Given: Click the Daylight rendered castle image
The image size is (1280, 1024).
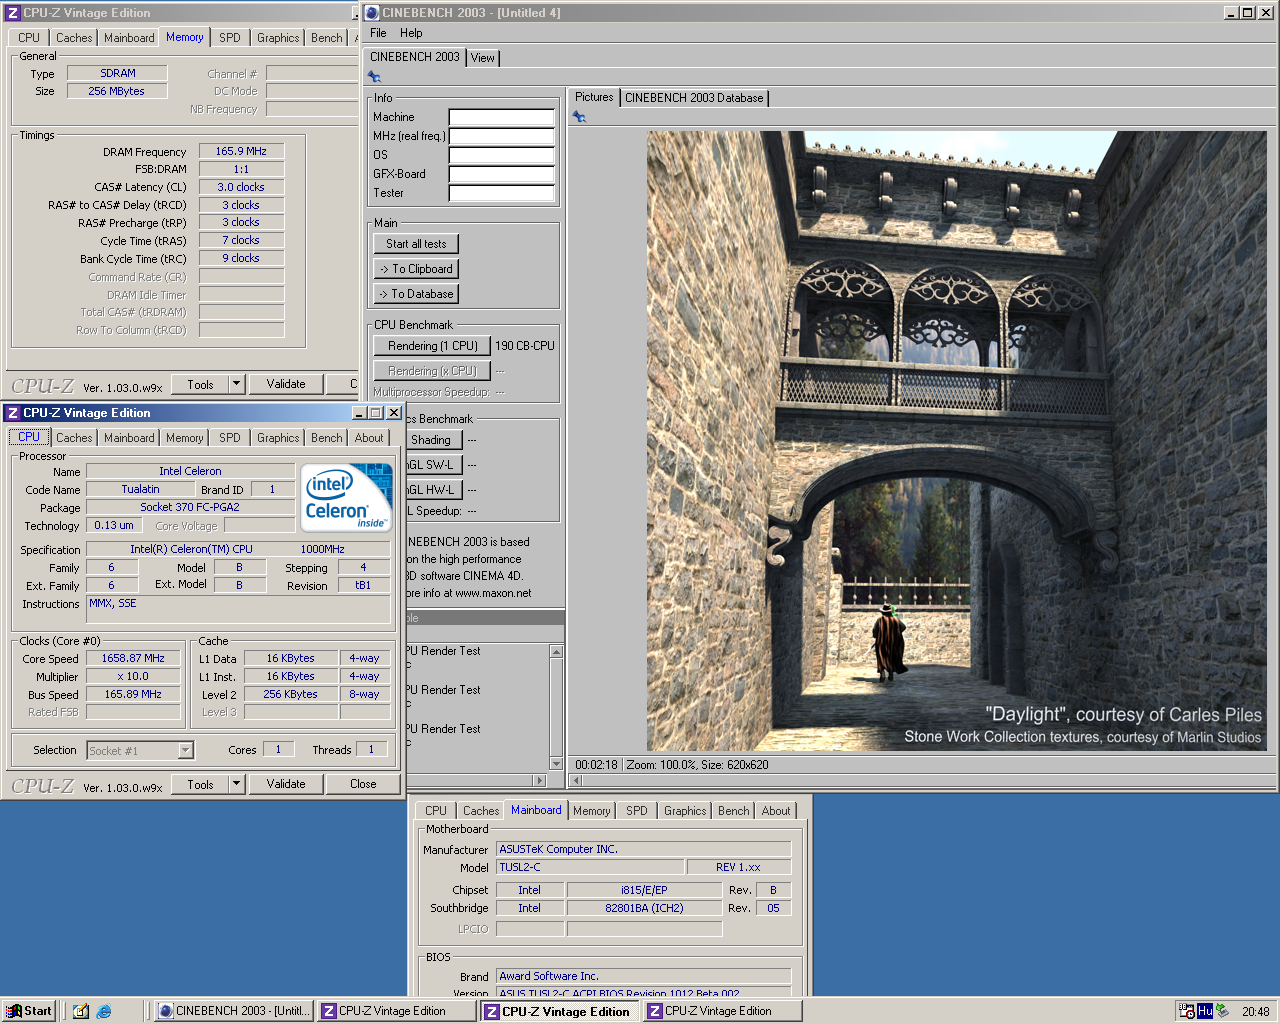Looking at the screenshot, I should click(x=956, y=441).
